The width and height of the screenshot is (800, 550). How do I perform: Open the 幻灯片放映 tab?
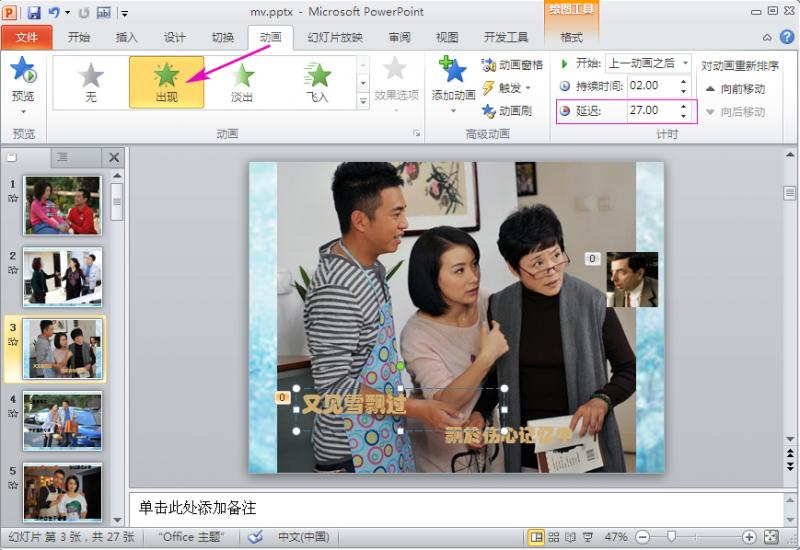coord(335,37)
